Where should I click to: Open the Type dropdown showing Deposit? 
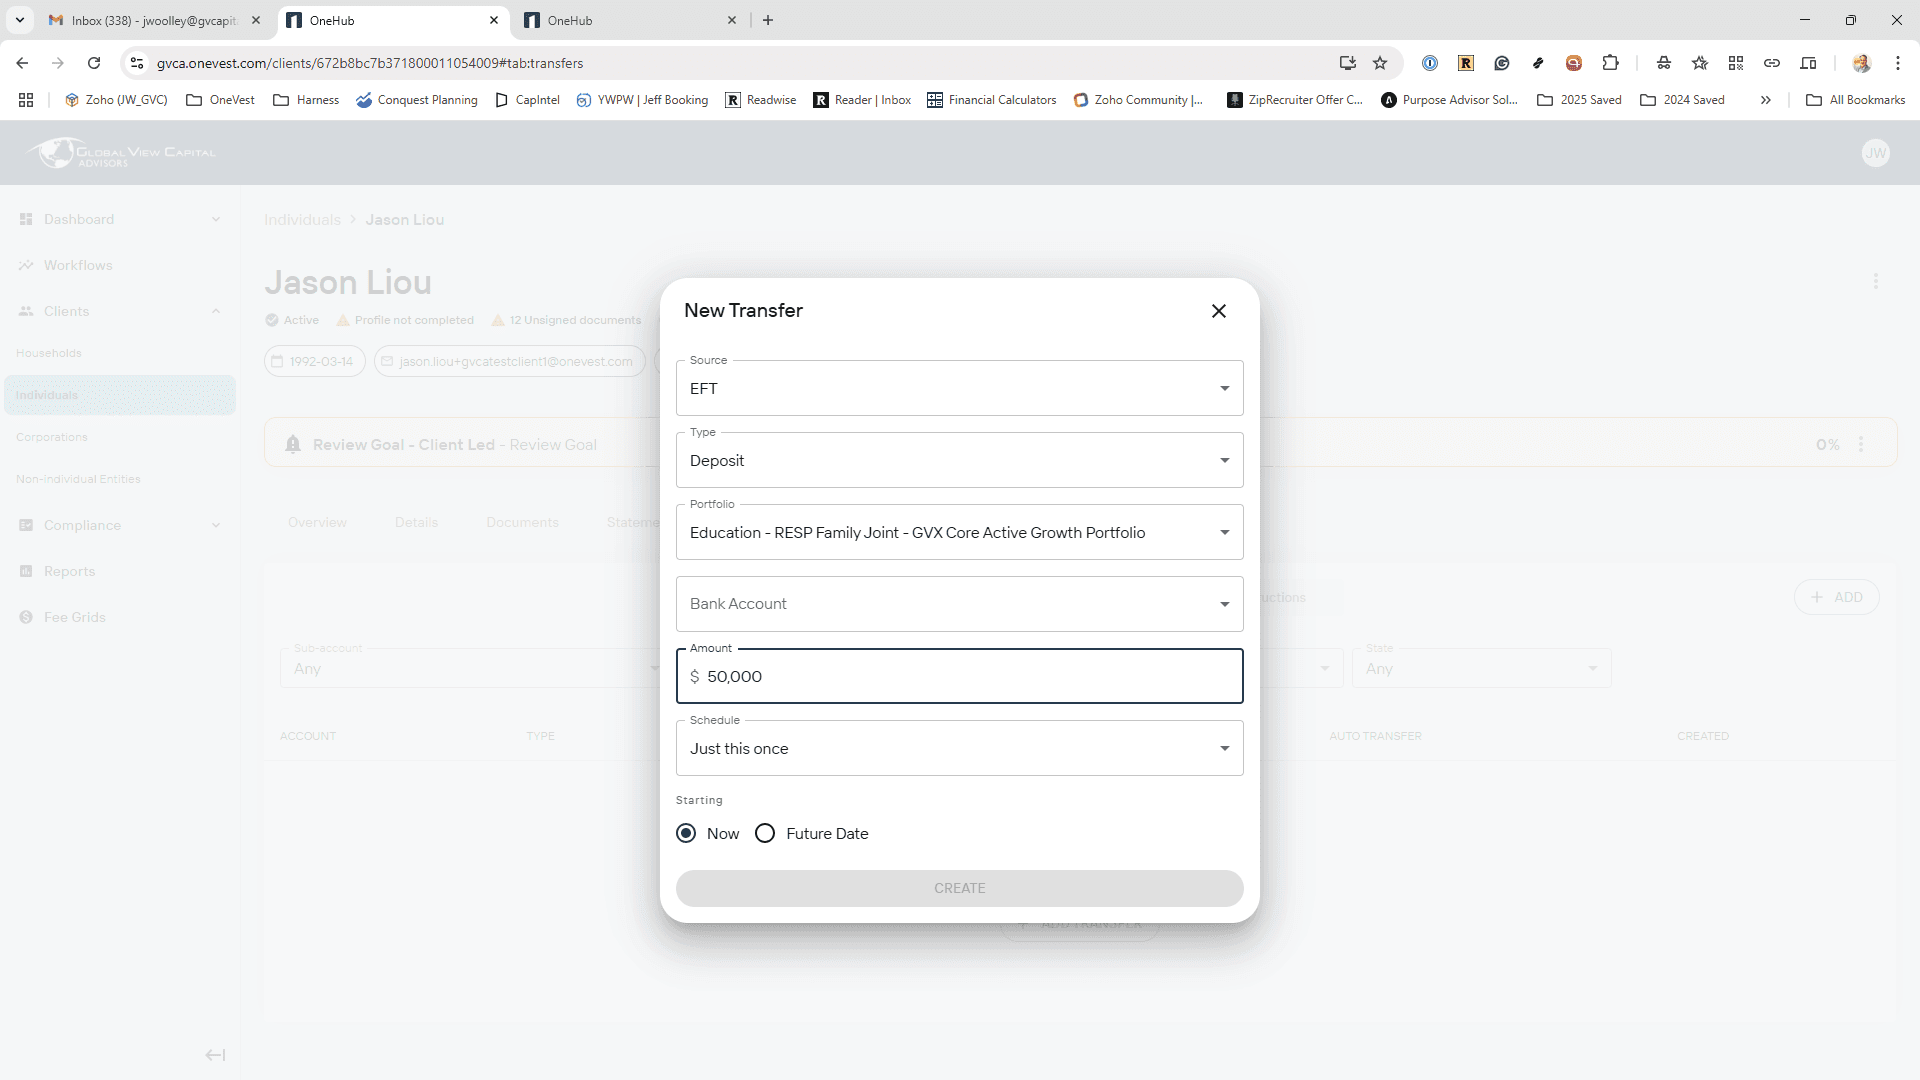959,460
